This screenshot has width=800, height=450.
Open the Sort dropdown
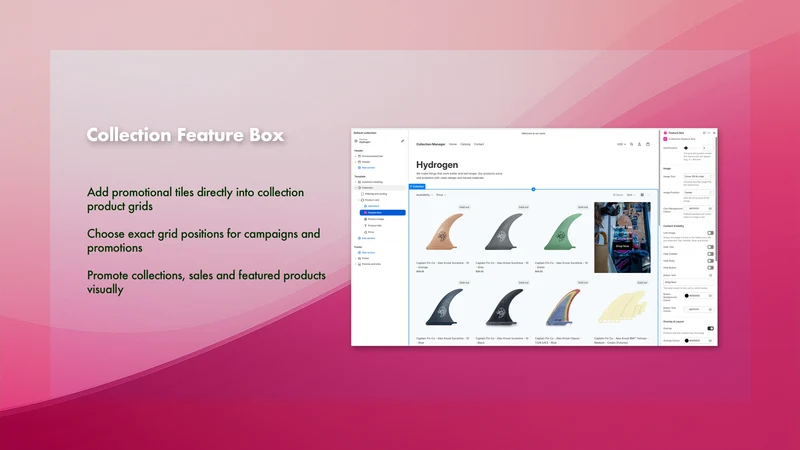[x=631, y=195]
